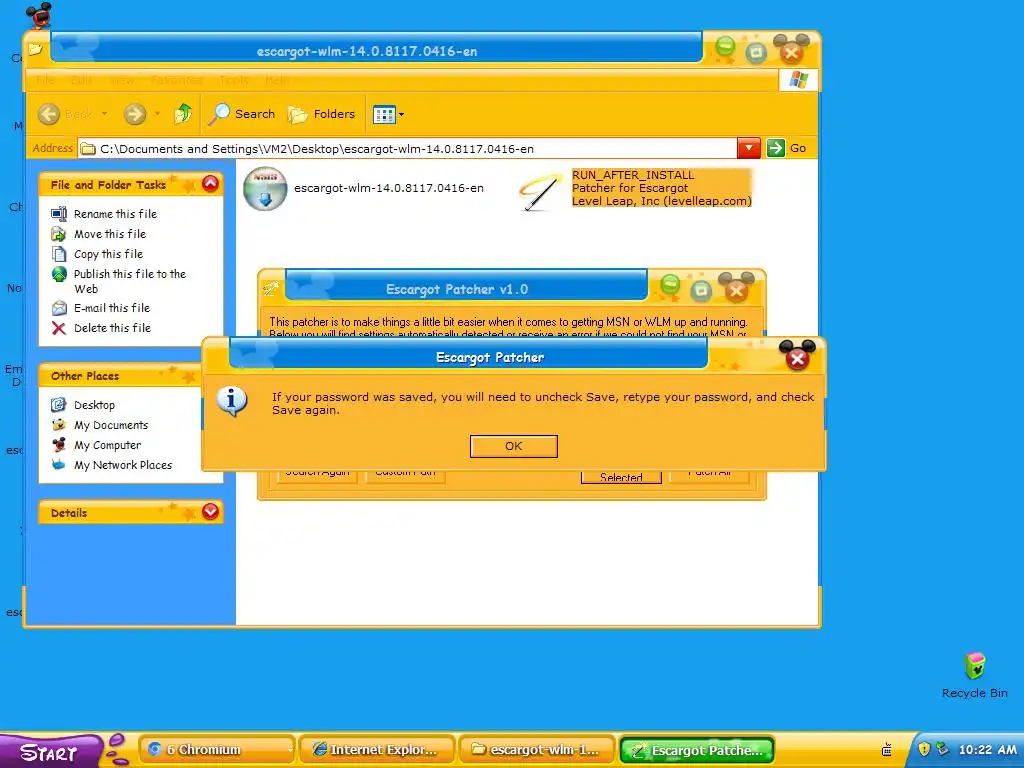The image size is (1024, 768).
Task: Switch to Internet Explorer taskbar button
Action: click(377, 750)
